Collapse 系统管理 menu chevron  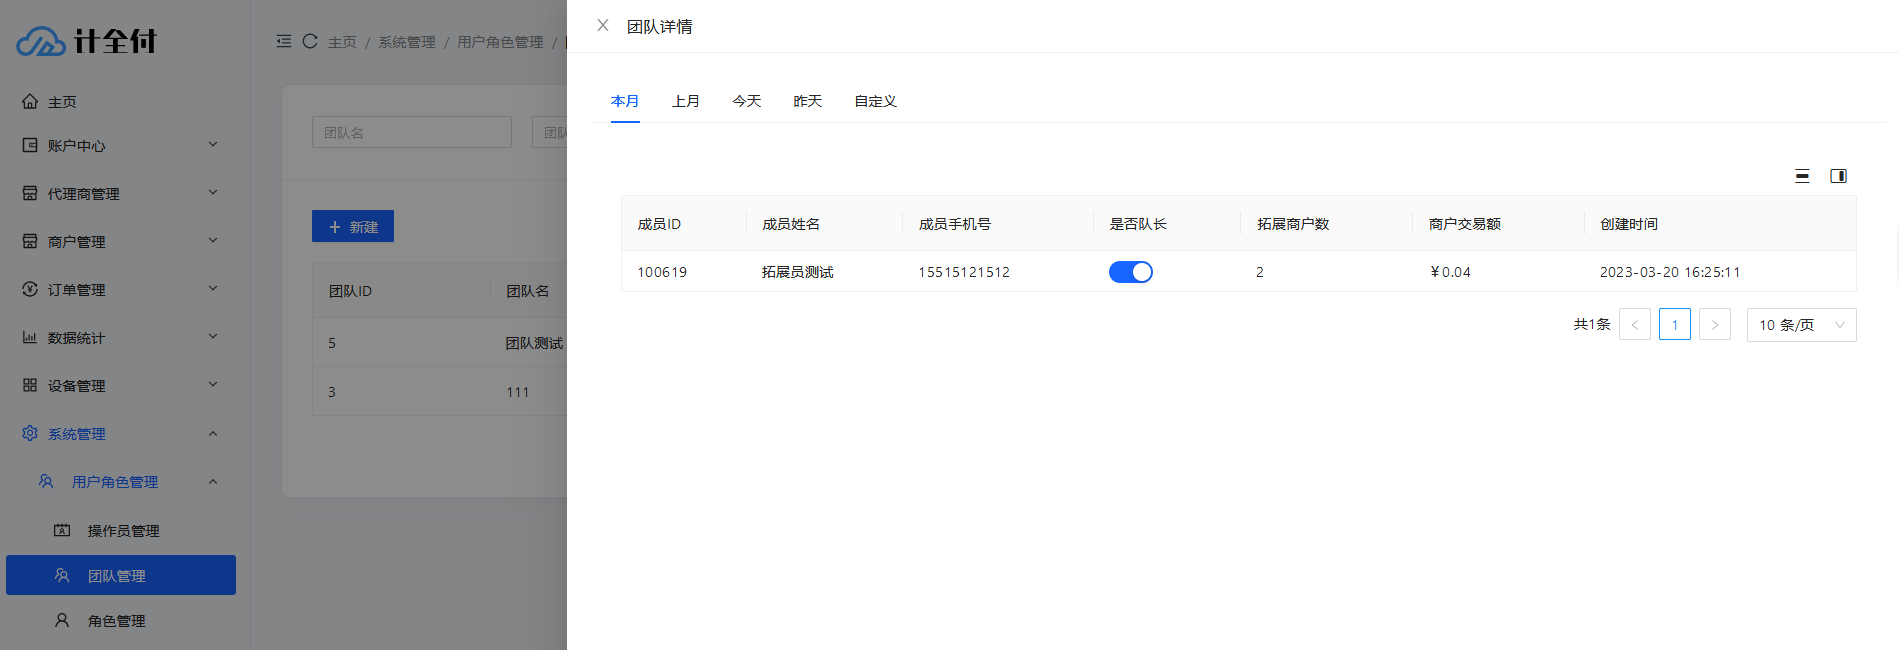coord(213,433)
